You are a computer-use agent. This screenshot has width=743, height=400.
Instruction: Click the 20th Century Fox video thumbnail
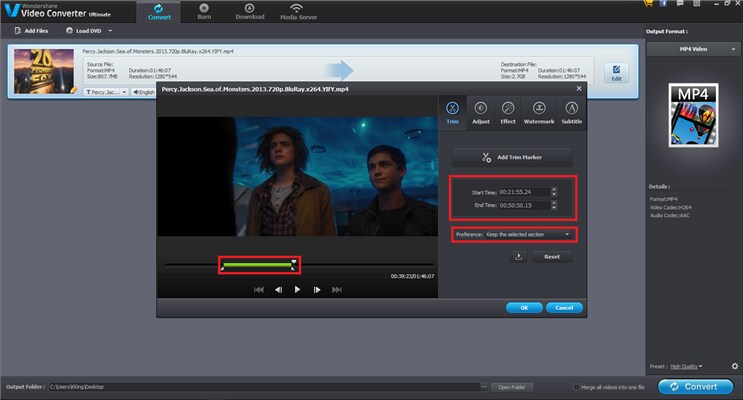coord(44,71)
